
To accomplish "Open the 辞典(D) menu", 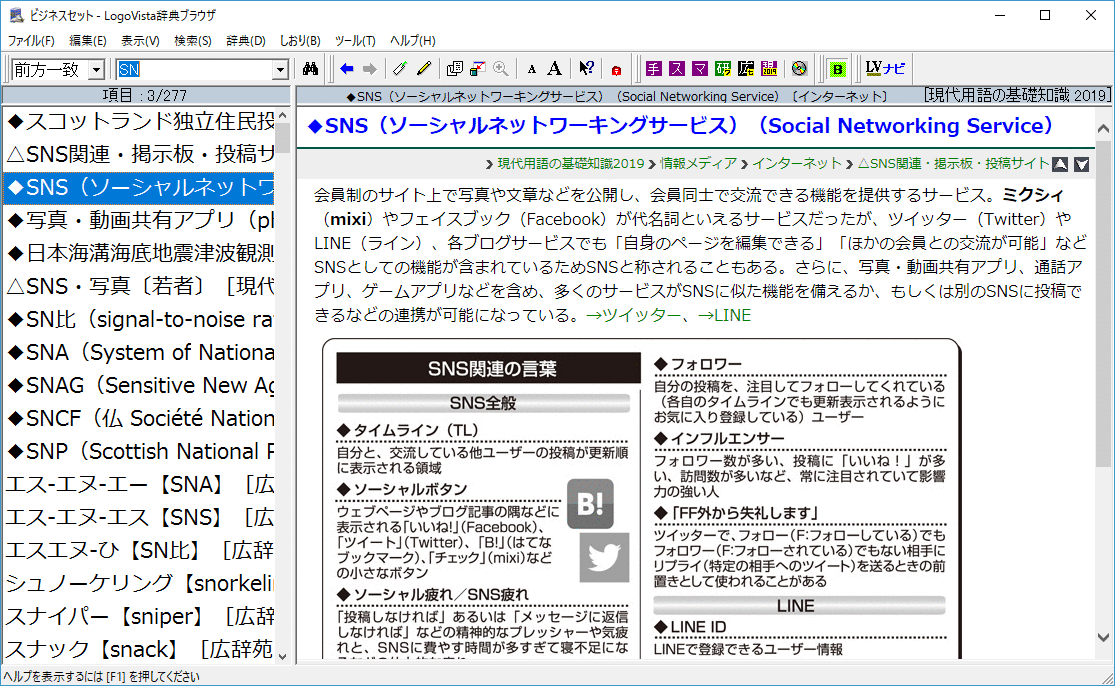I will [246, 41].
